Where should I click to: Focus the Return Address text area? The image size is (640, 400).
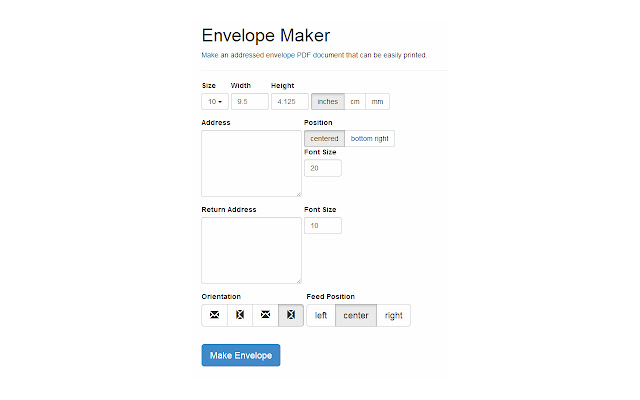[x=251, y=251]
